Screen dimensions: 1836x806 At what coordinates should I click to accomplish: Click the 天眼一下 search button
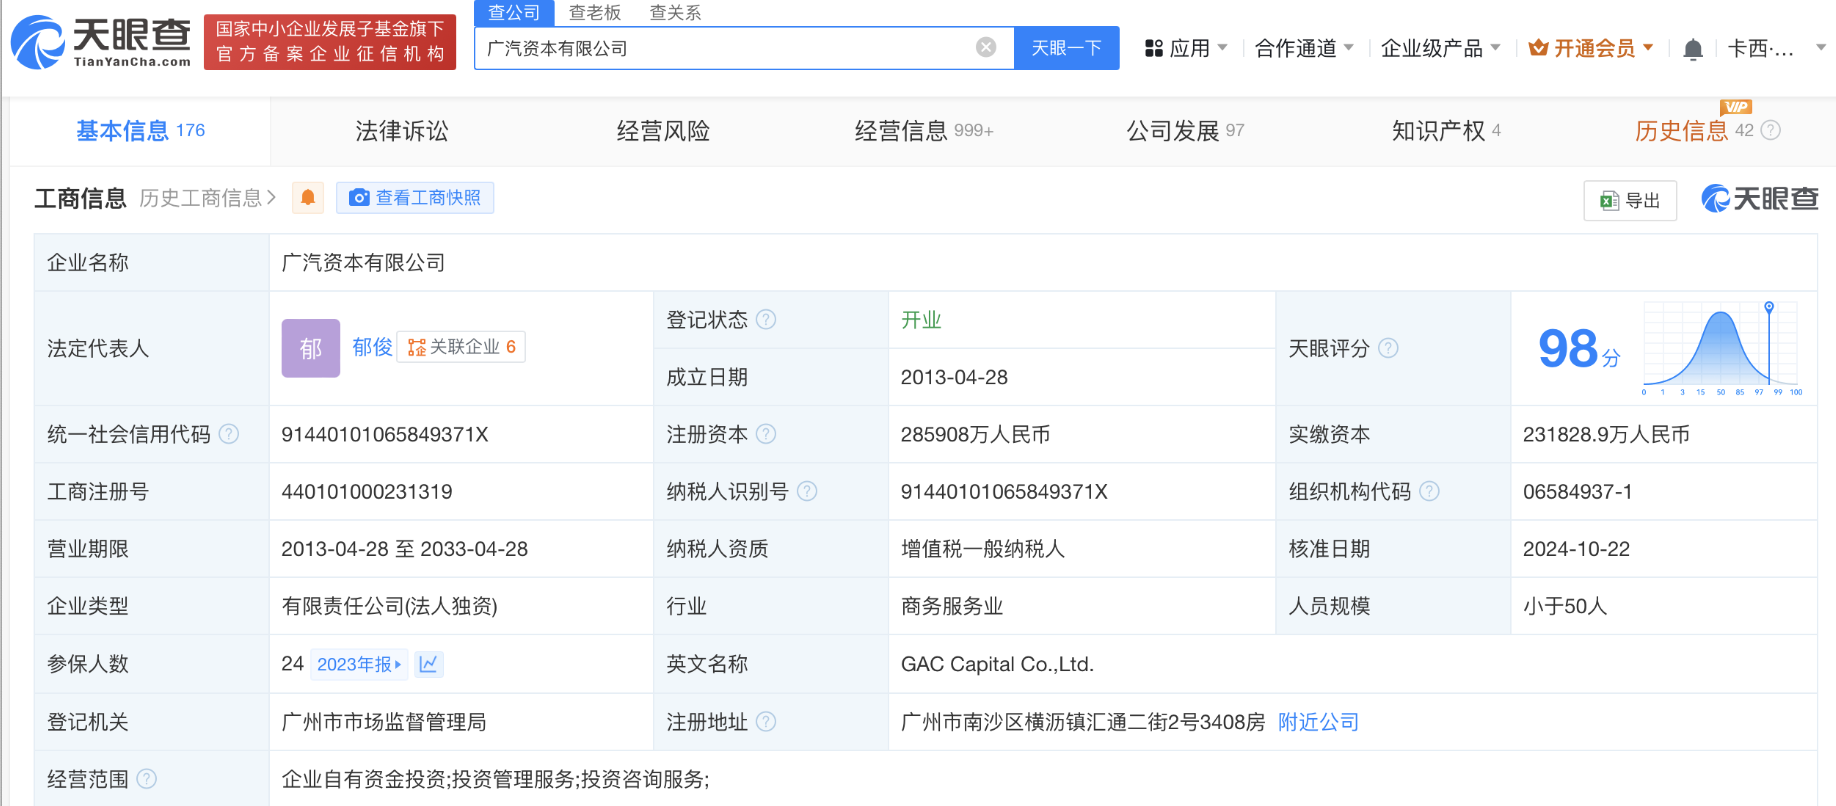click(1066, 48)
